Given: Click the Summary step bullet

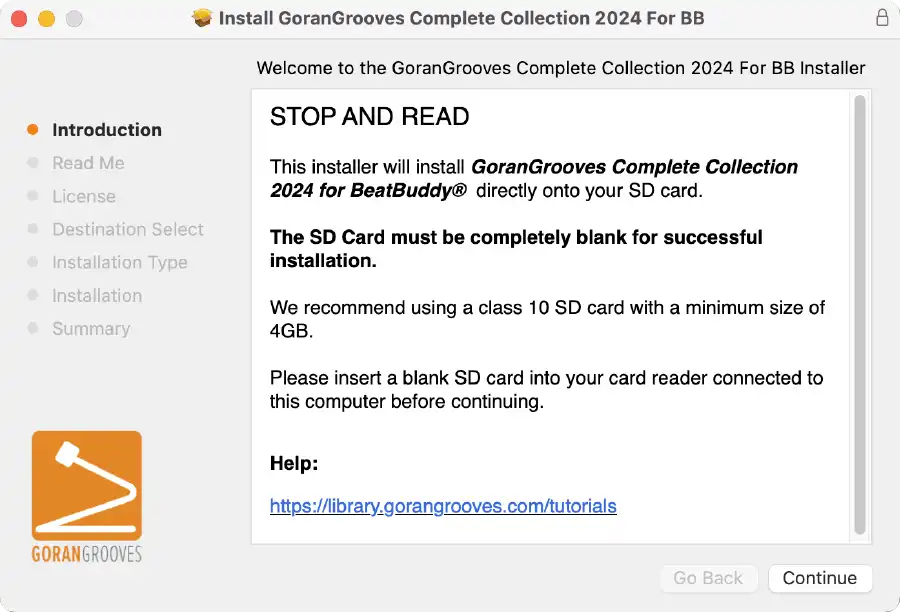Looking at the screenshot, I should click(33, 328).
